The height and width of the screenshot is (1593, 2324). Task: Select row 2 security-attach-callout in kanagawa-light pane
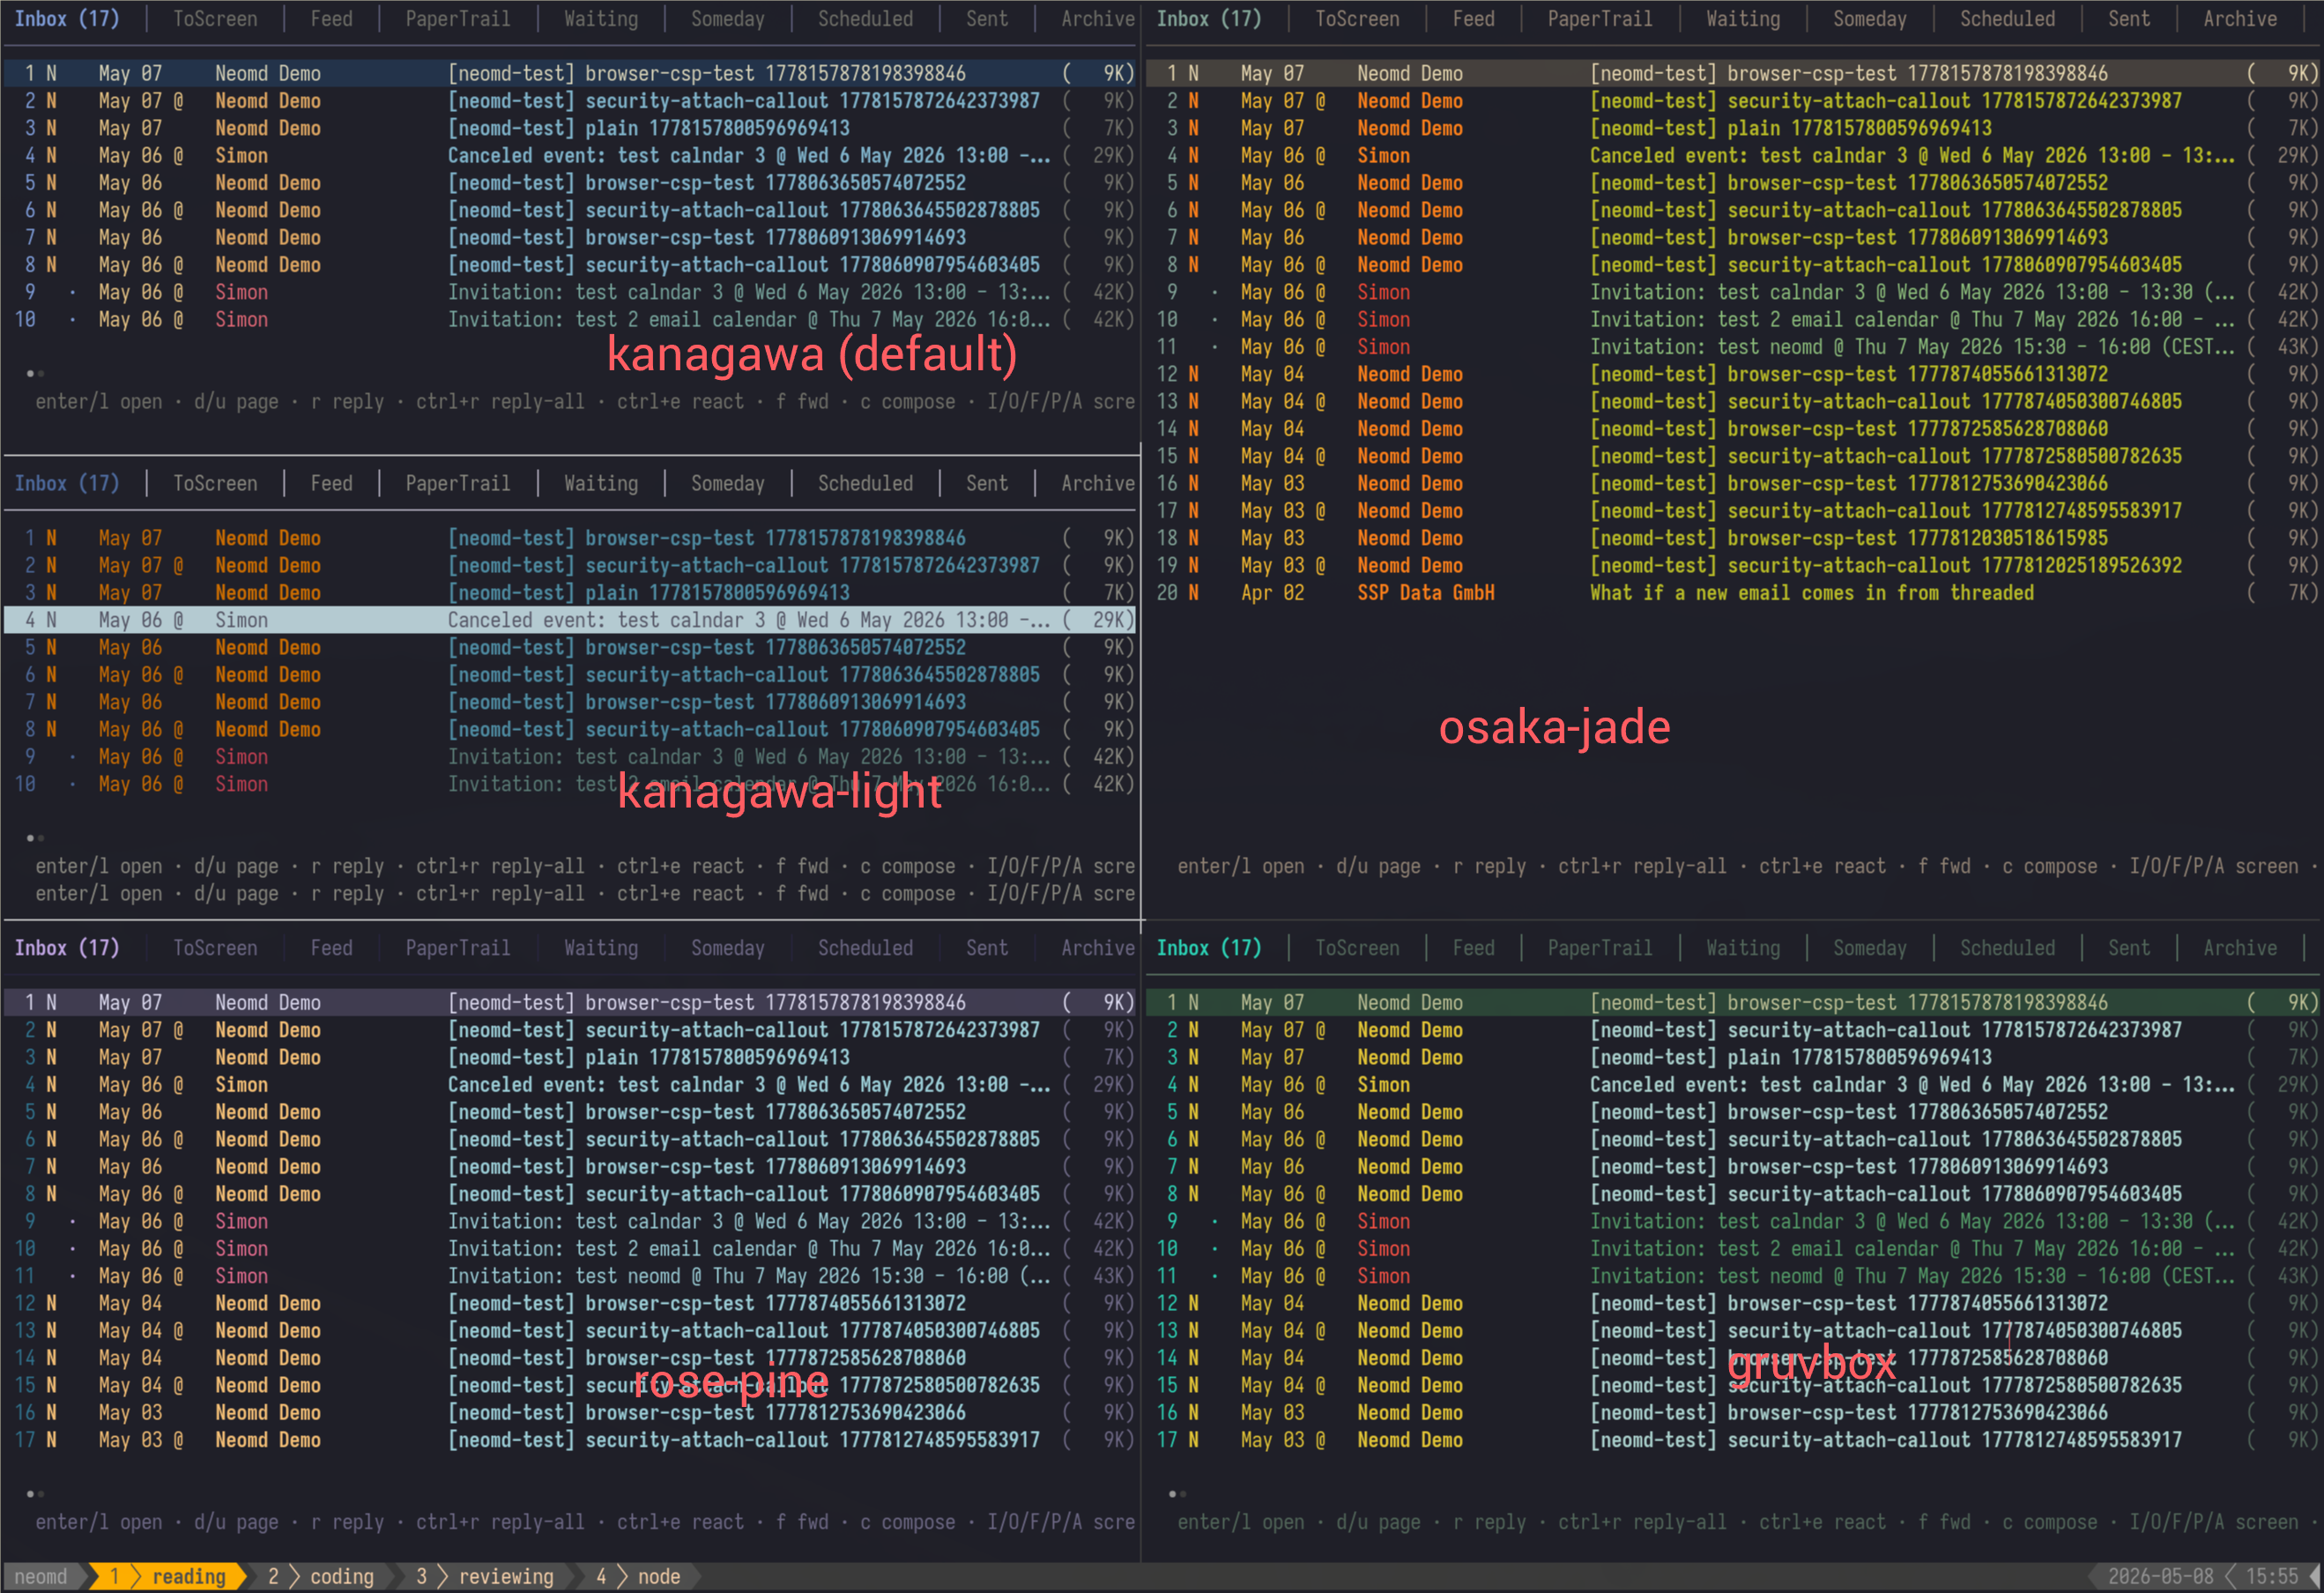coord(570,566)
